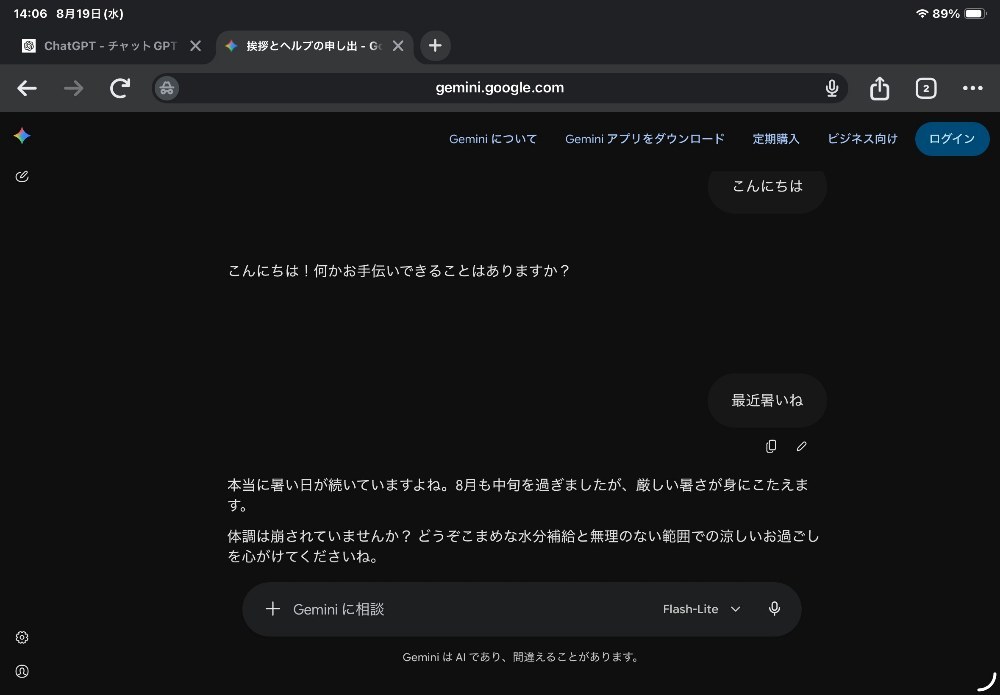Tap the 8月19日(水) date in the status bar
The image size is (1000, 695).
pyautogui.click(x=90, y=13)
